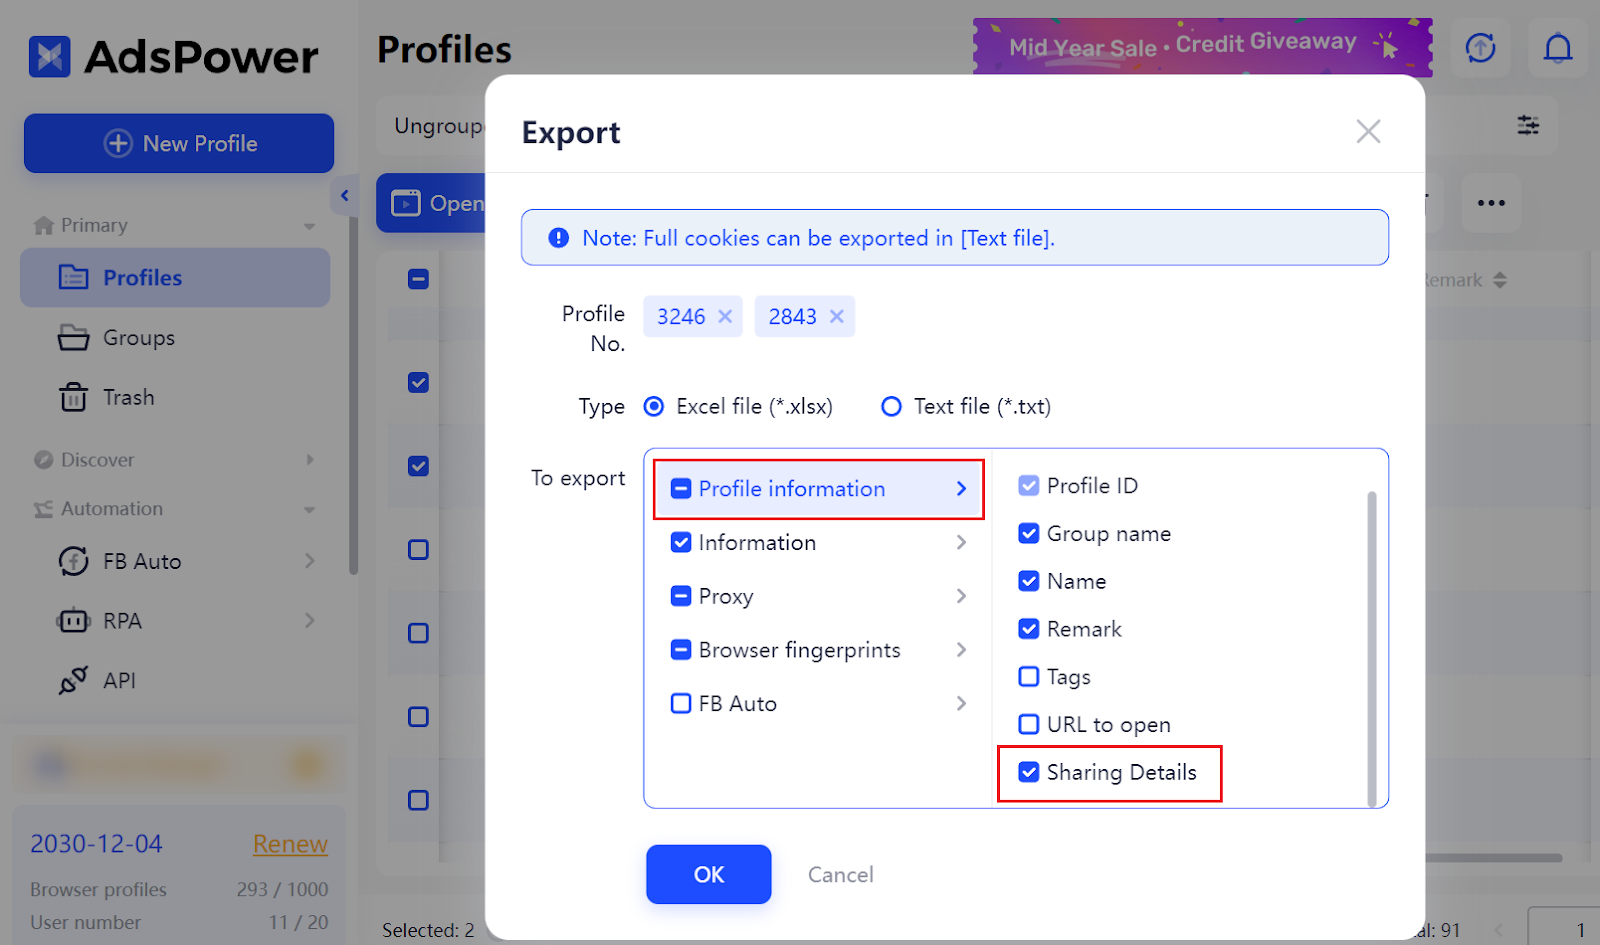Open the Trash sidebar item
1600x945 pixels.
pyautogui.click(x=128, y=397)
